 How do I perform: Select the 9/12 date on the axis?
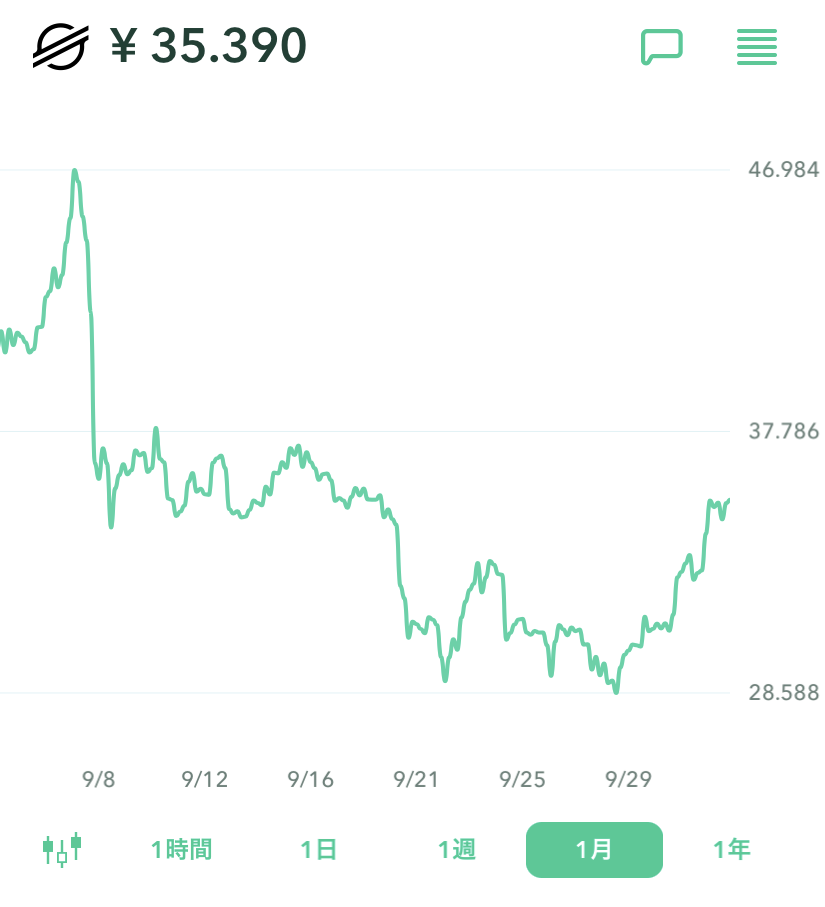point(205,779)
